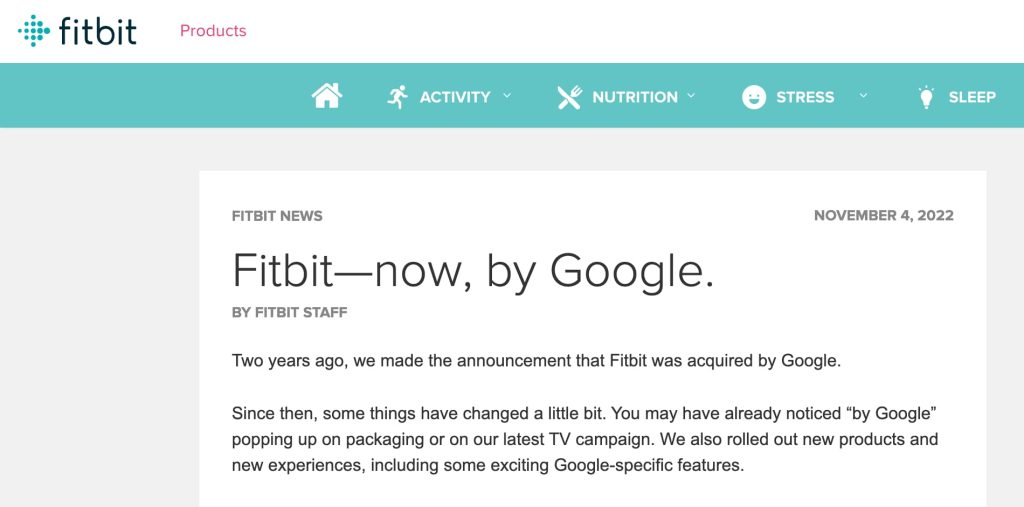Open the Products link
This screenshot has width=1024, height=507.
tap(213, 31)
